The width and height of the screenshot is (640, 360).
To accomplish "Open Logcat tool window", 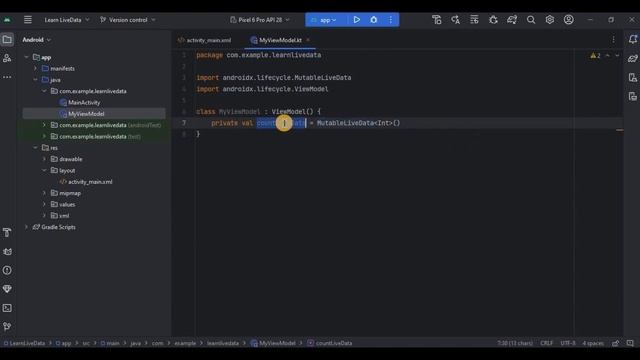I will [7, 251].
